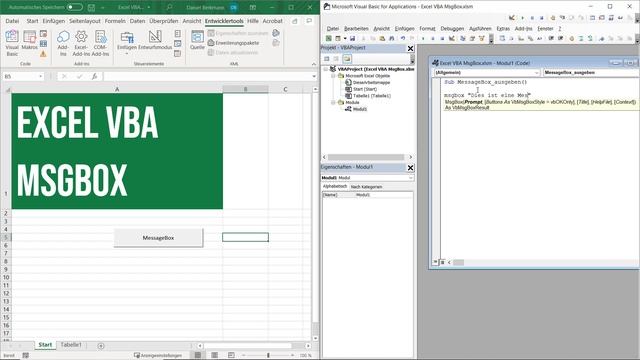Click the project pane horizontal scrollbar
Image resolution: width=640 pixels, height=360 pixels.
click(x=367, y=157)
